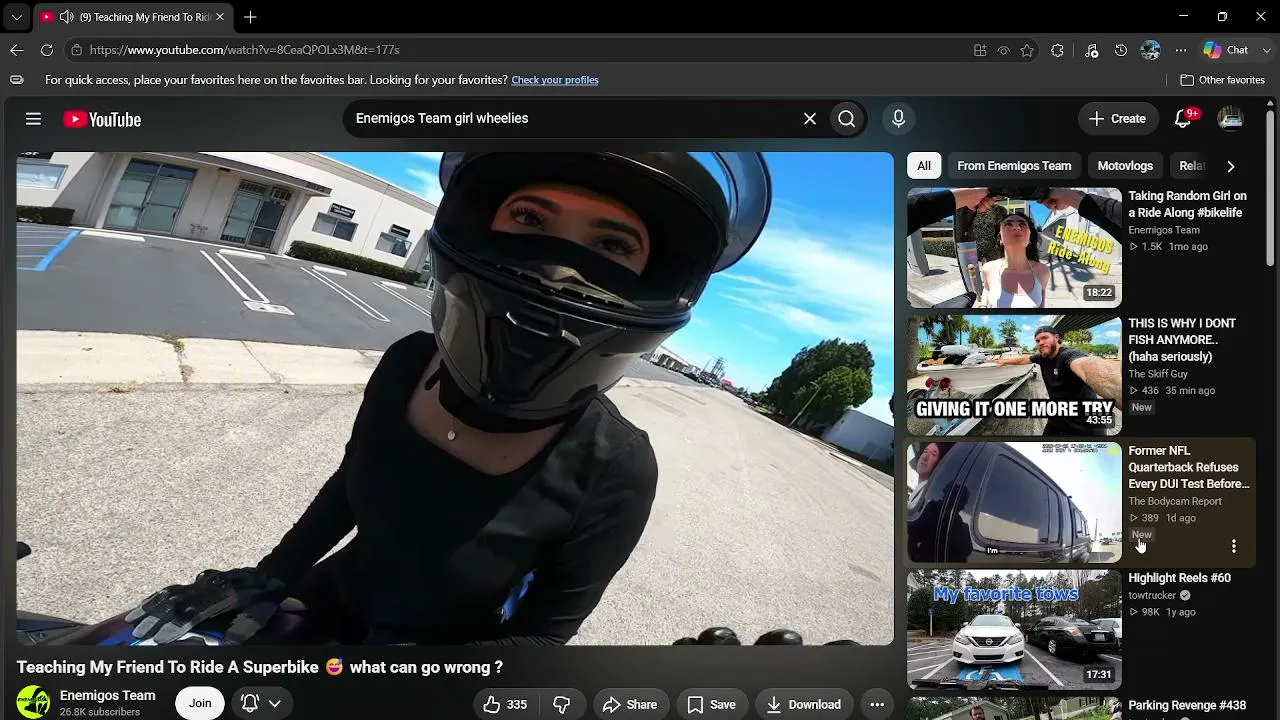1280x720 pixels.
Task: Follow the Check your profiles link
Action: [x=555, y=80]
